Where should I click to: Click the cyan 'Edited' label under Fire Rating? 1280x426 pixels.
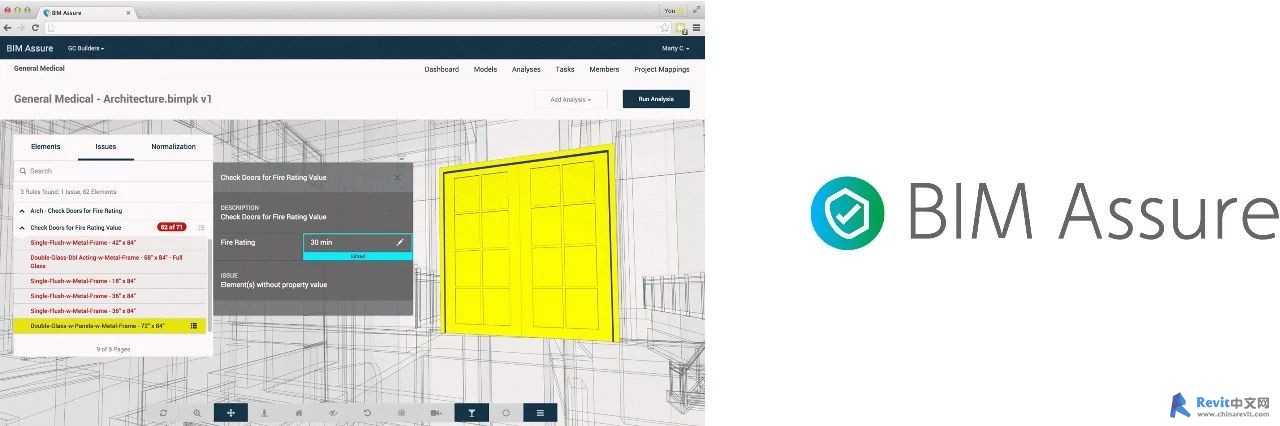[357, 256]
